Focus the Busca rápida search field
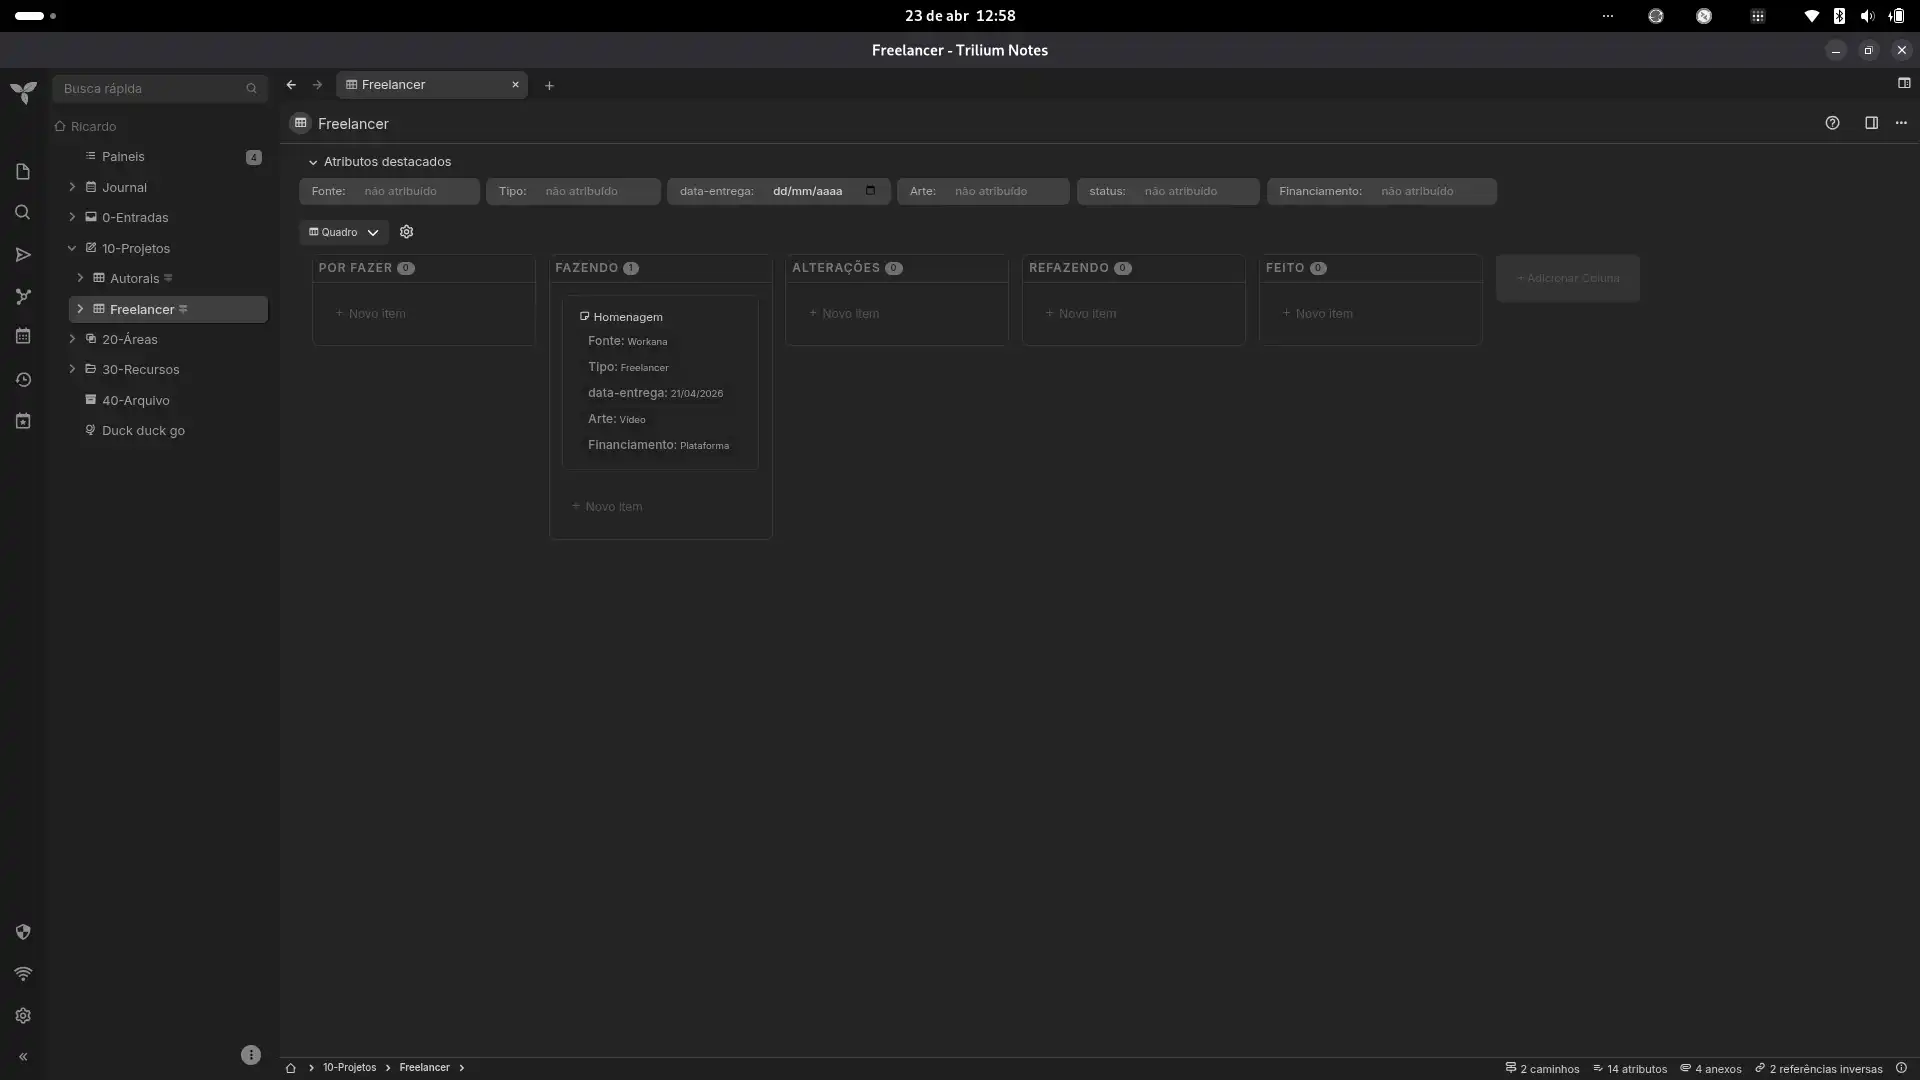The image size is (1920, 1080). 160,89
